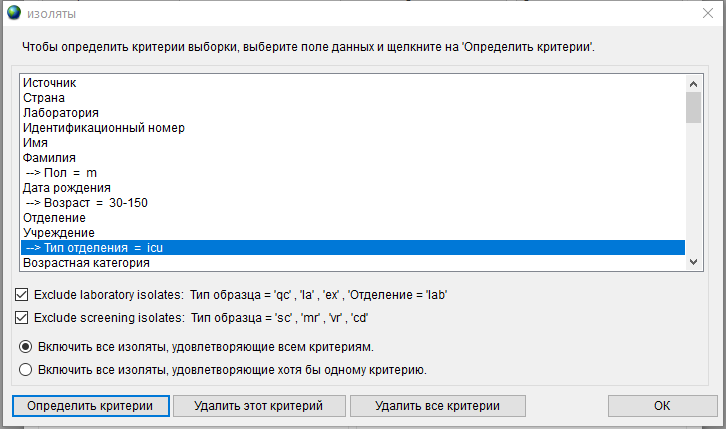Click the Удалить все критерии button
Screen dimensions: 726x429
[x=438, y=406]
